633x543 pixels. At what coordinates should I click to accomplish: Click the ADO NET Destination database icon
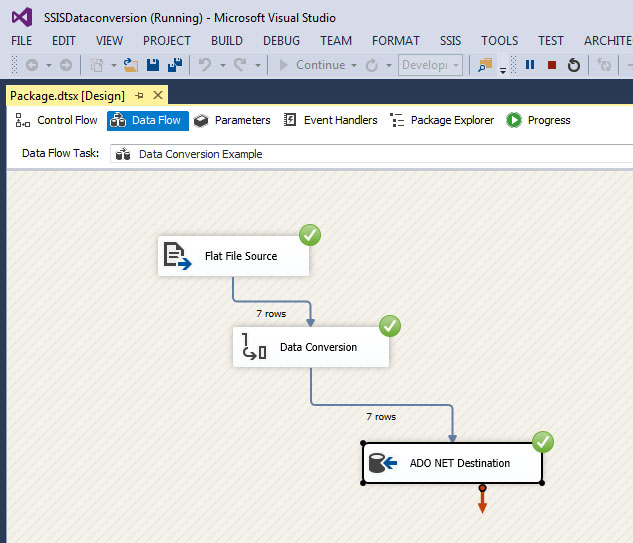[x=383, y=463]
